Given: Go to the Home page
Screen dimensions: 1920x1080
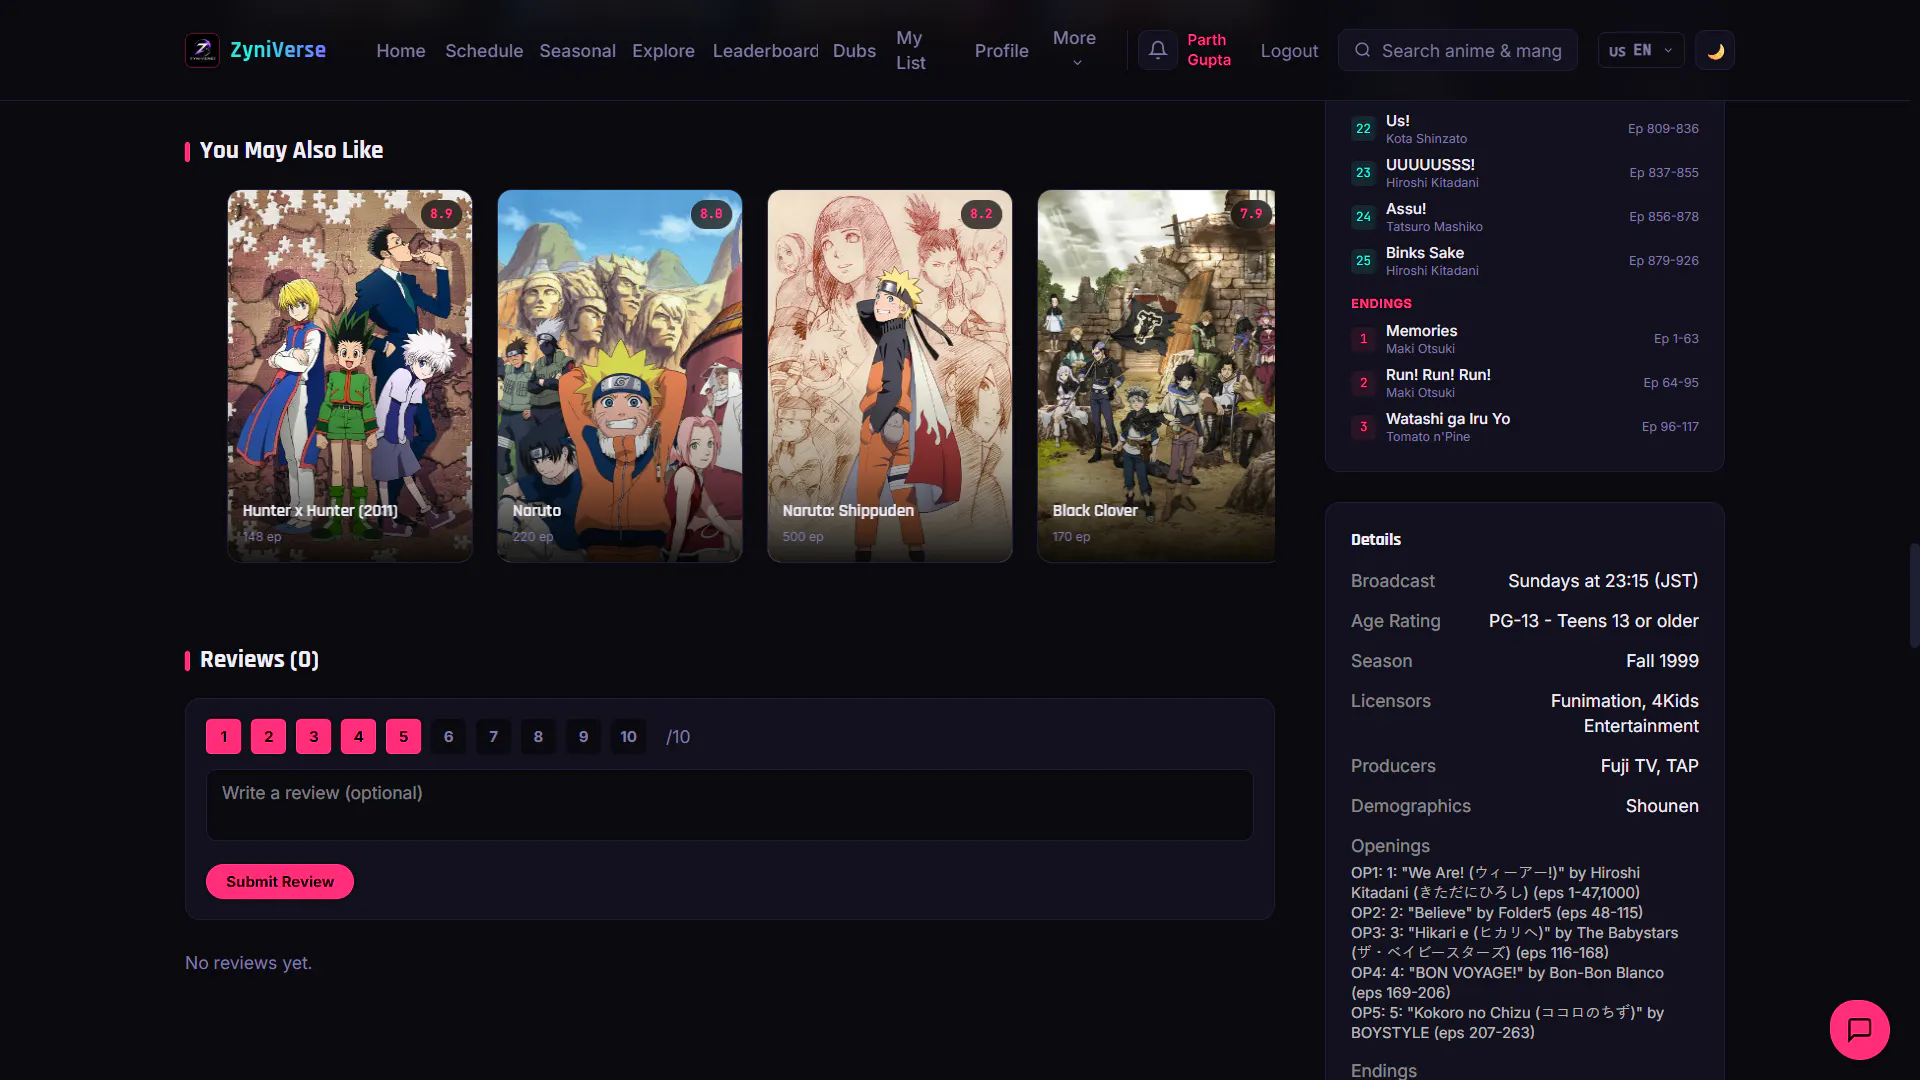Looking at the screenshot, I should click(401, 51).
